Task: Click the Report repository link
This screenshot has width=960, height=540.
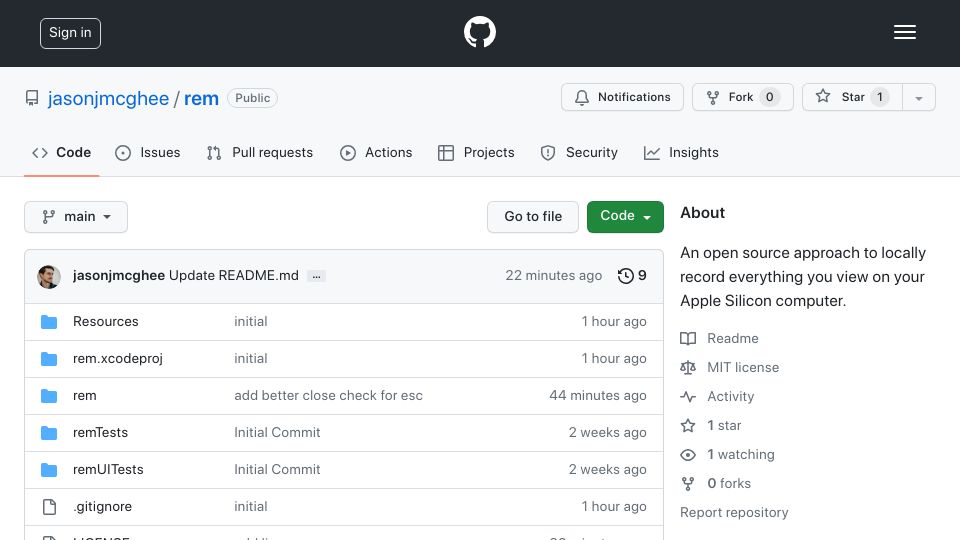Action: [x=734, y=512]
